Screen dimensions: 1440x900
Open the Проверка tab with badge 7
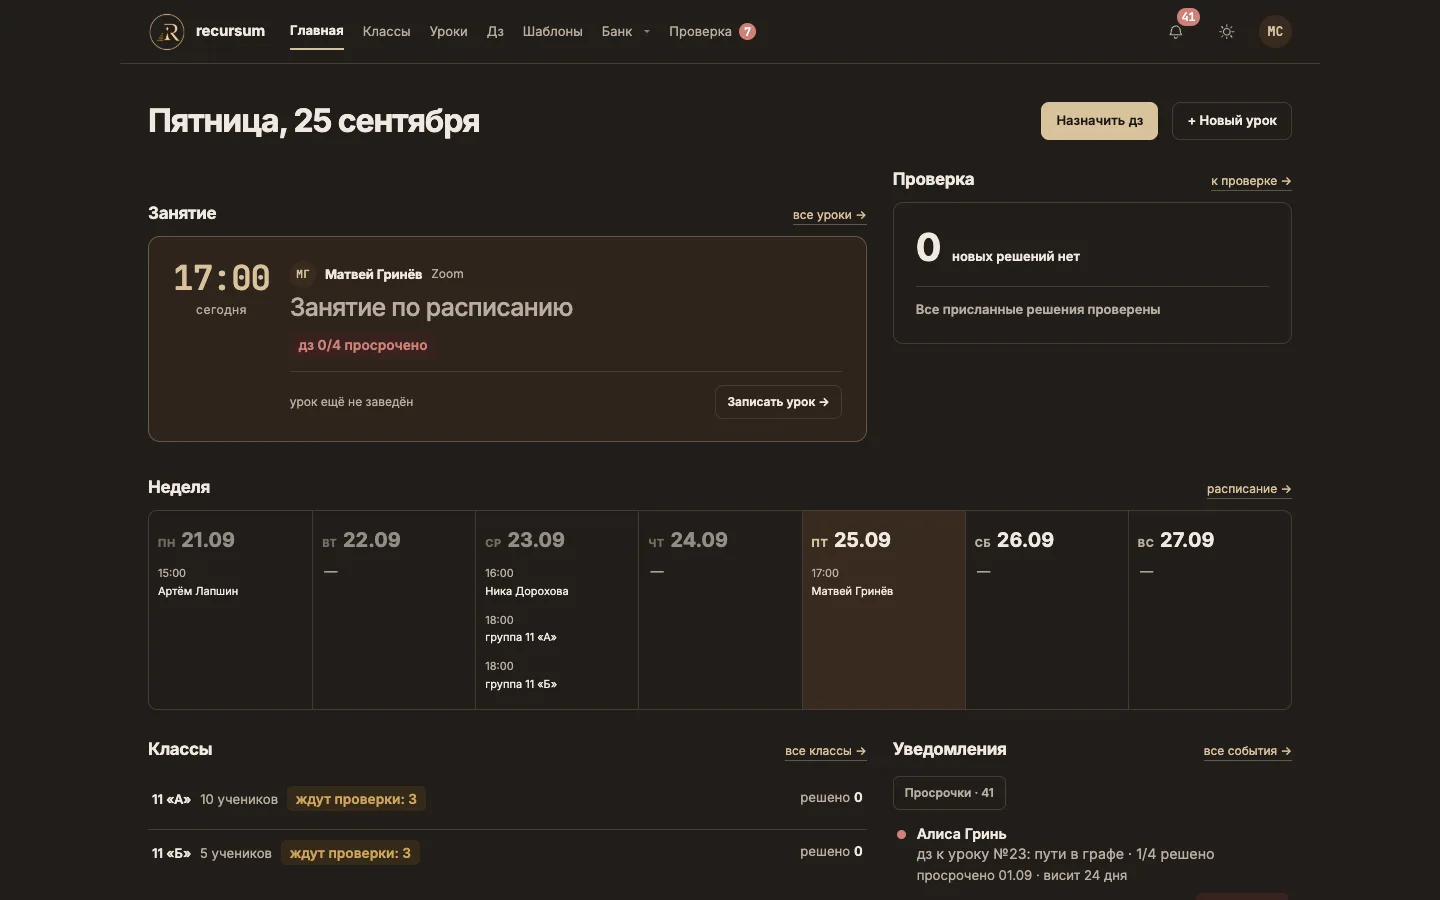click(x=712, y=32)
